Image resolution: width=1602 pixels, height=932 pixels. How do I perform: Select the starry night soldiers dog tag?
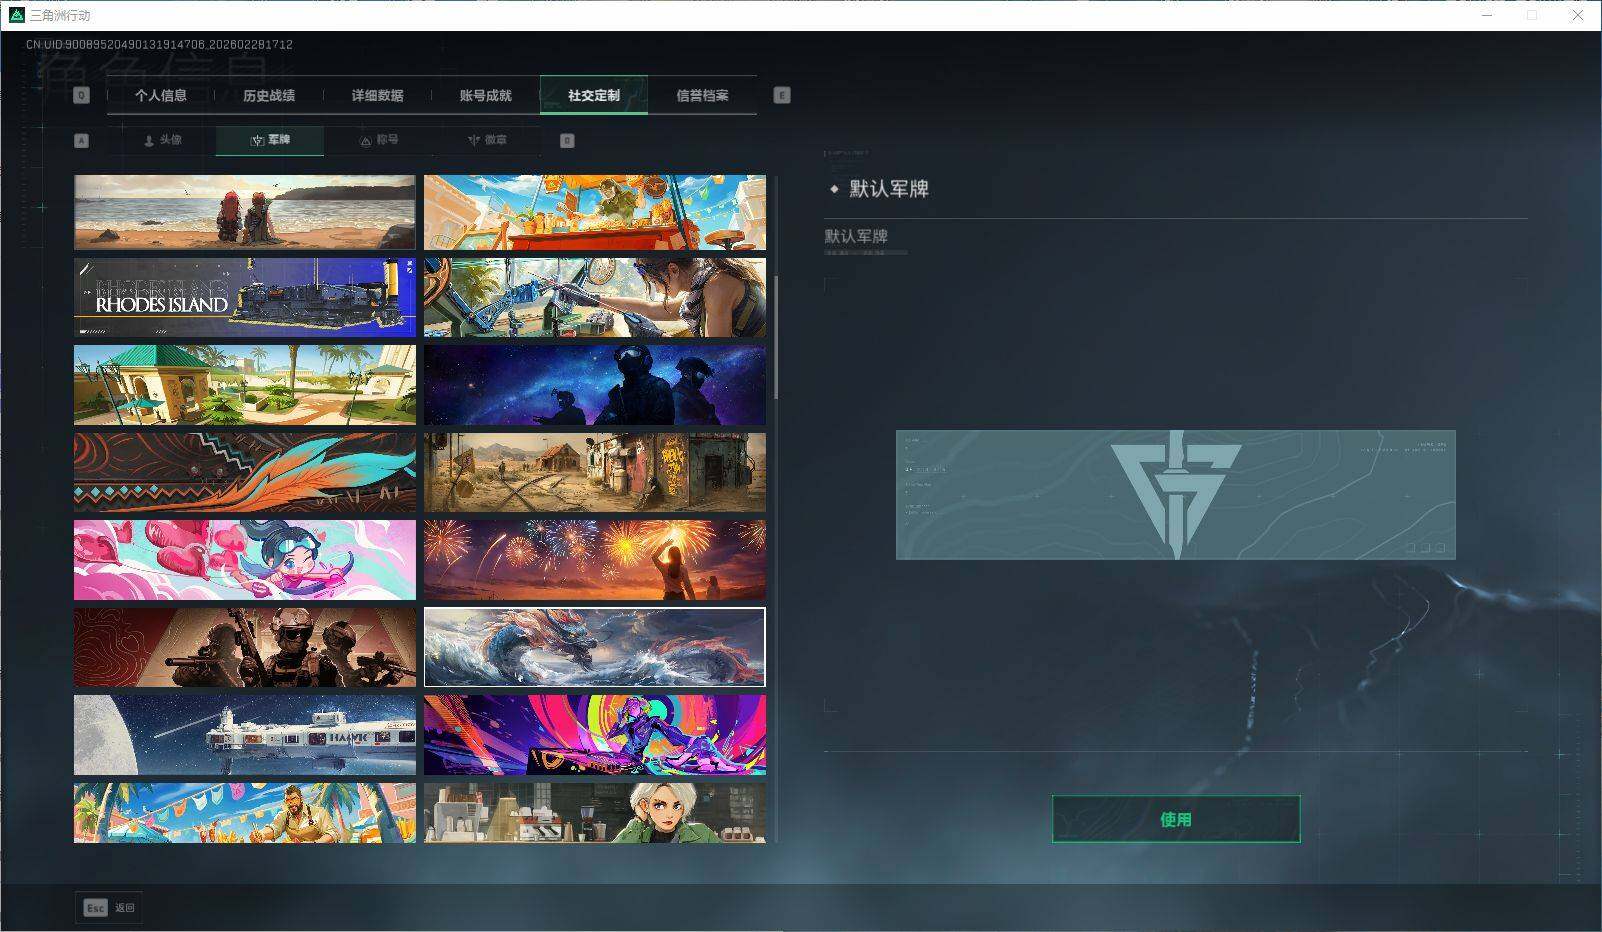pyautogui.click(x=595, y=385)
